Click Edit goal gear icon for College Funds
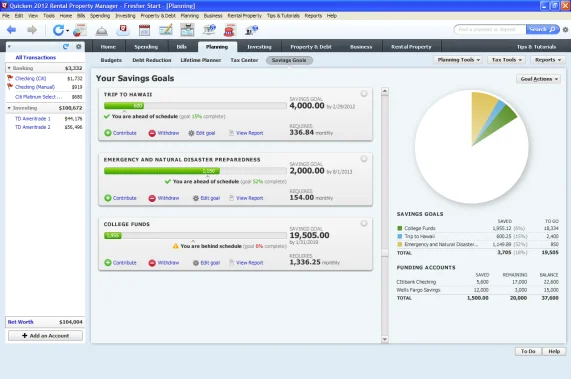The height and width of the screenshot is (379, 580). [x=196, y=263]
